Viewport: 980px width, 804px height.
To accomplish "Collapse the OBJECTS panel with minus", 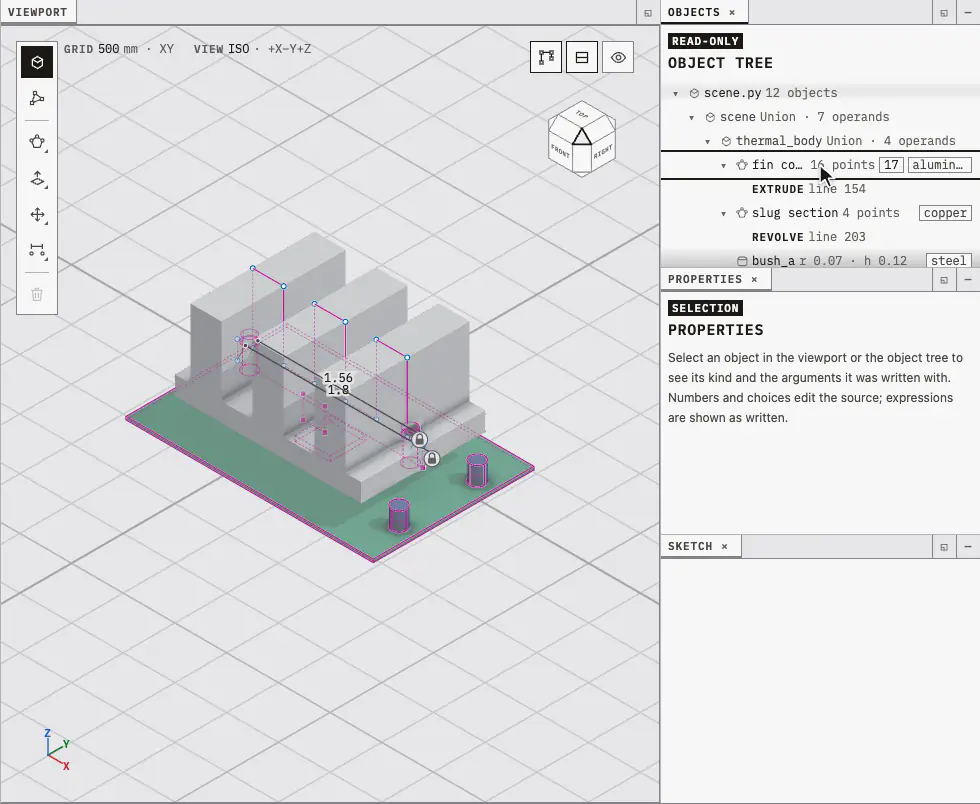I will [x=968, y=13].
